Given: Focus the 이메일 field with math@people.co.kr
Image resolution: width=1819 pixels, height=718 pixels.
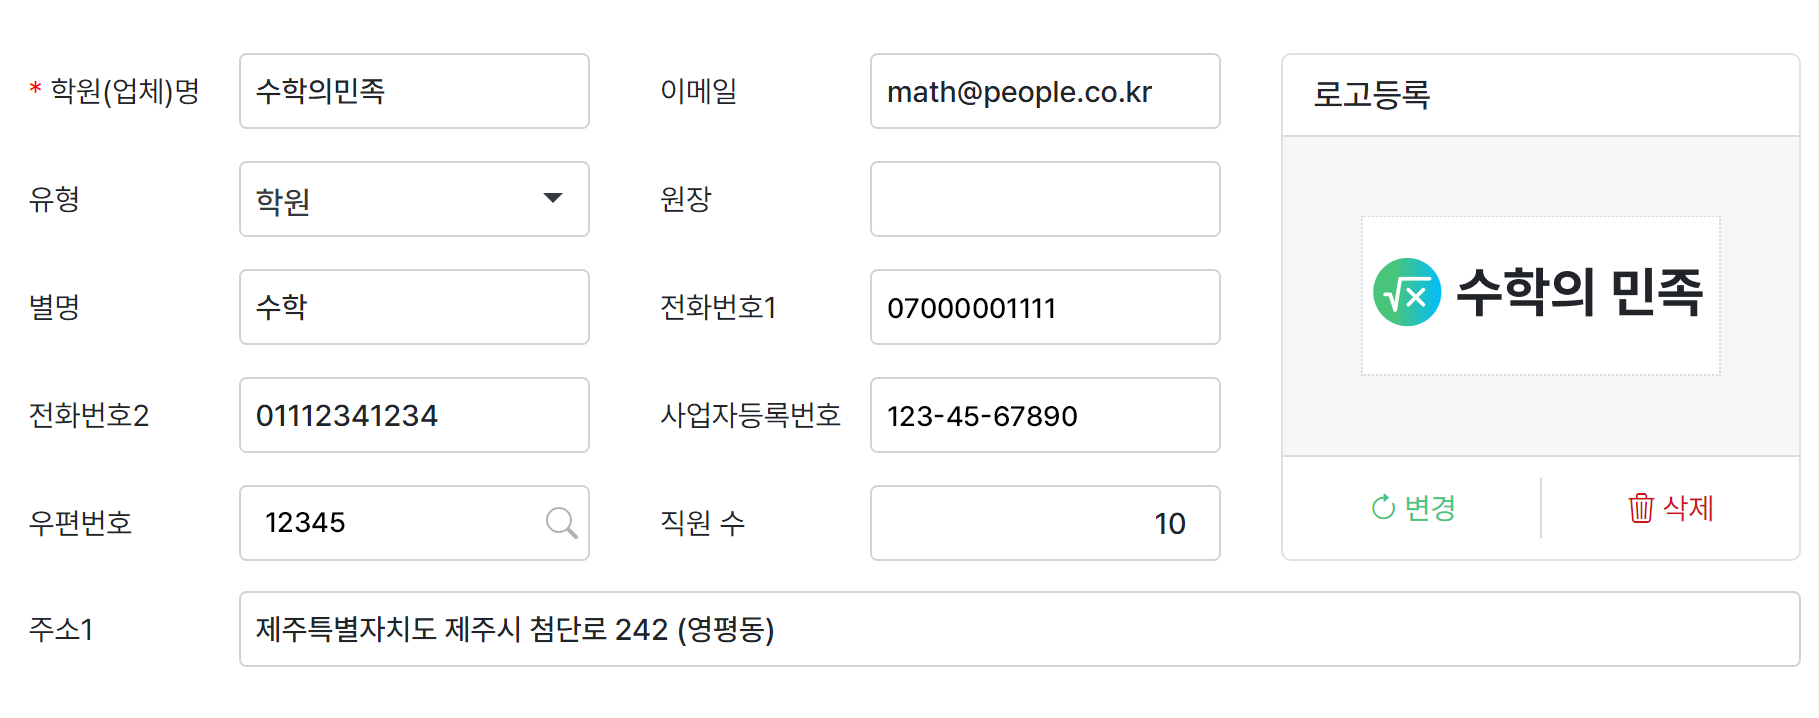Looking at the screenshot, I should pyautogui.click(x=1045, y=91).
